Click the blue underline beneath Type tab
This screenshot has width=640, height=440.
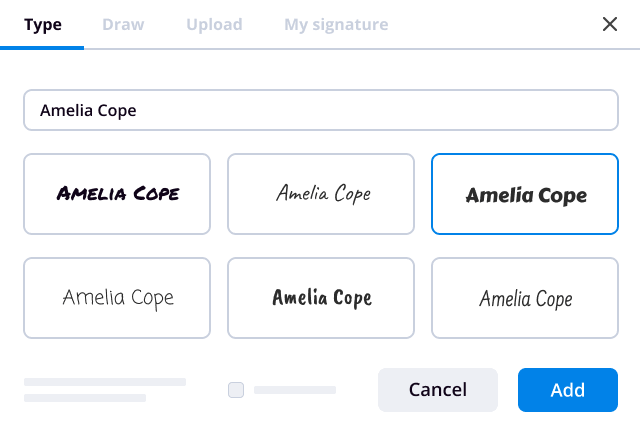click(x=43, y=47)
